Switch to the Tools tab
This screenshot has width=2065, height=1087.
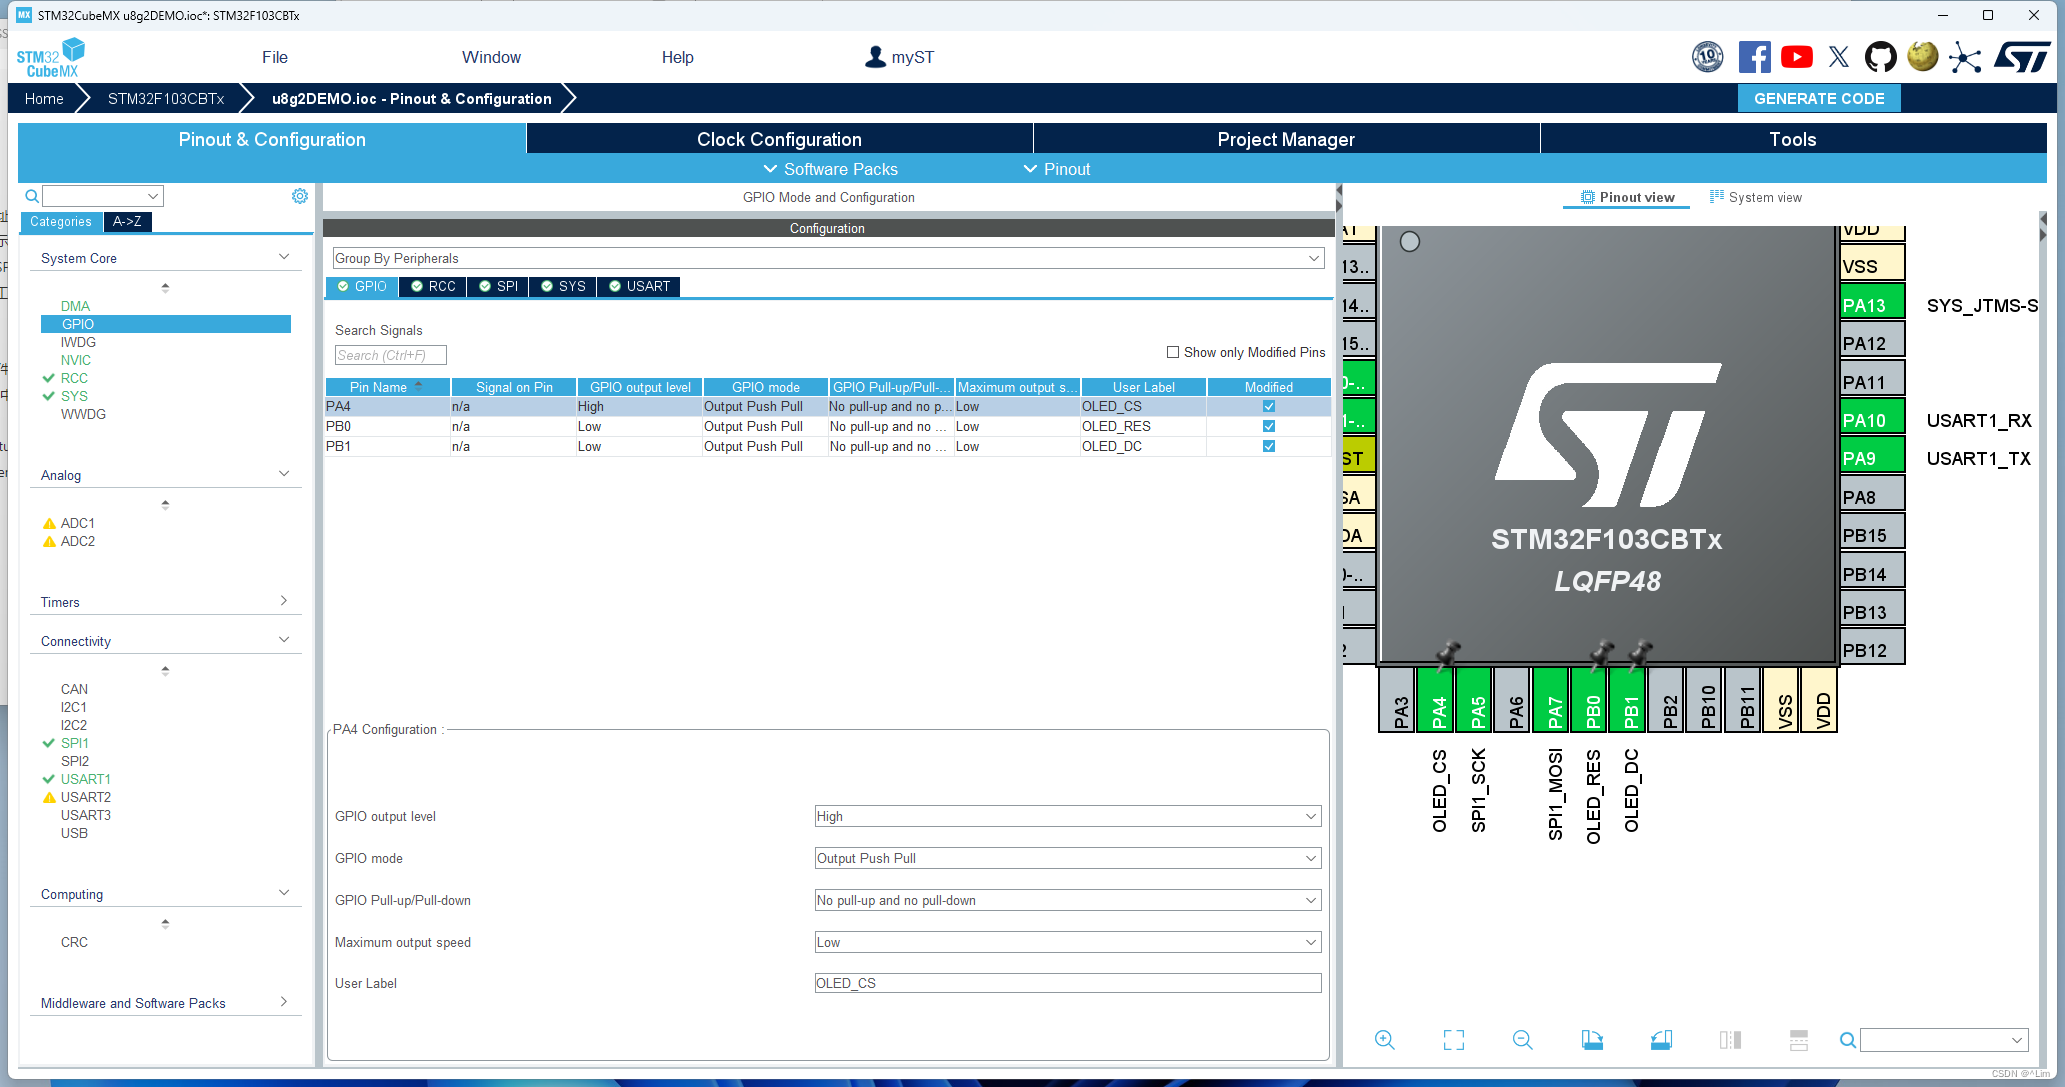pos(1793,139)
